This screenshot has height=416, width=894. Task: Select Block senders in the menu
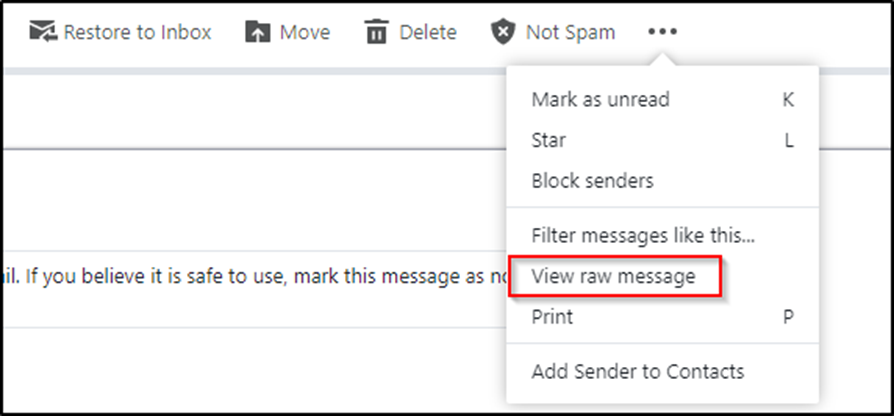coord(592,181)
